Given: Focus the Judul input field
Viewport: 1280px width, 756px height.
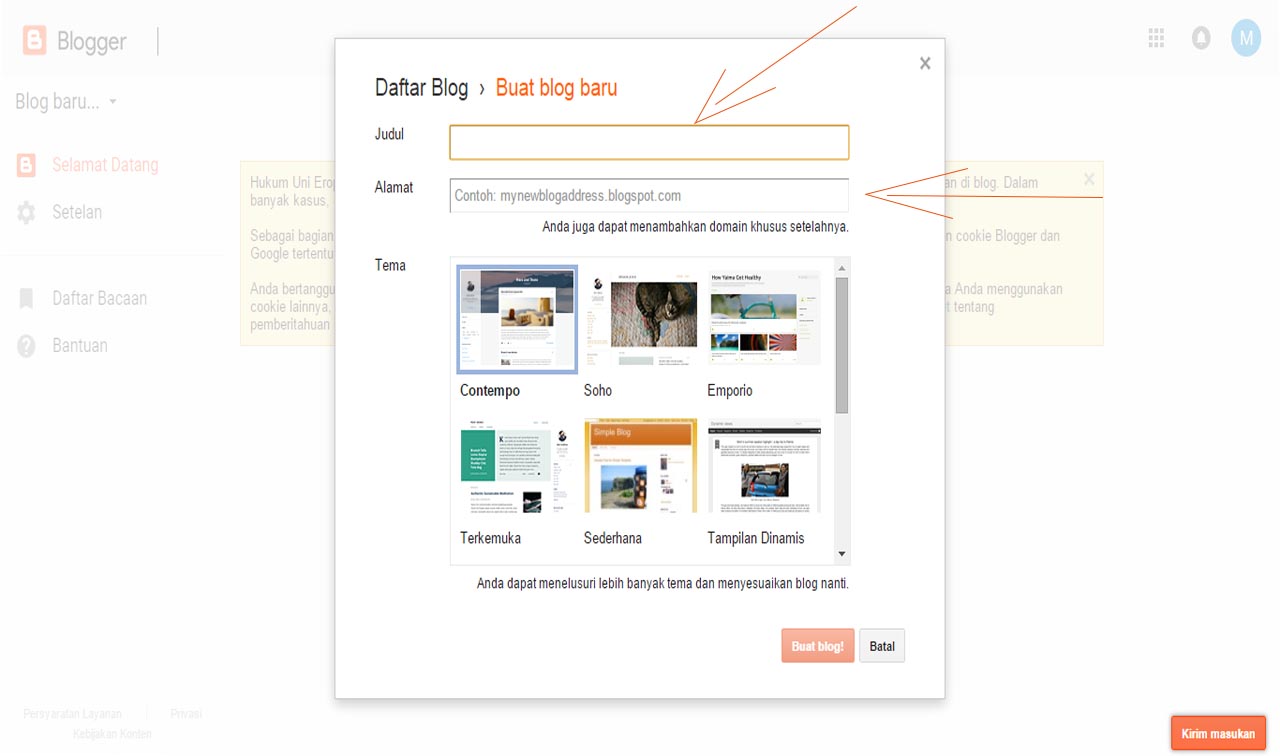Looking at the screenshot, I should [649, 142].
